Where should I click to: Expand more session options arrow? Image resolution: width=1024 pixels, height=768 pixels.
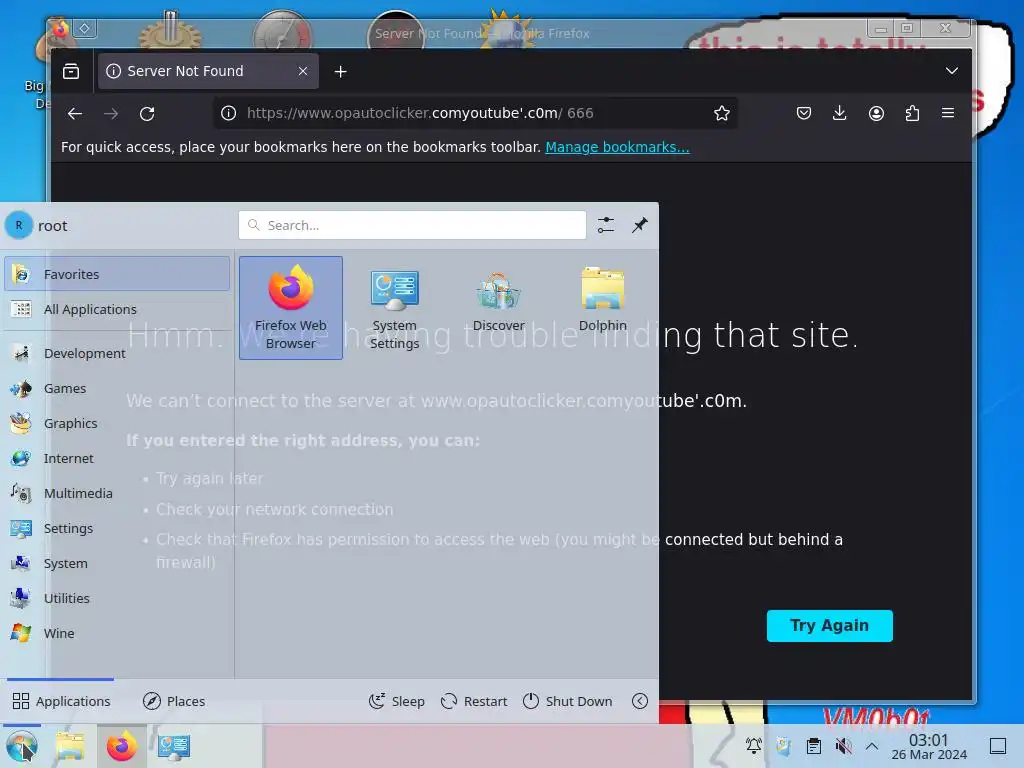click(x=640, y=701)
